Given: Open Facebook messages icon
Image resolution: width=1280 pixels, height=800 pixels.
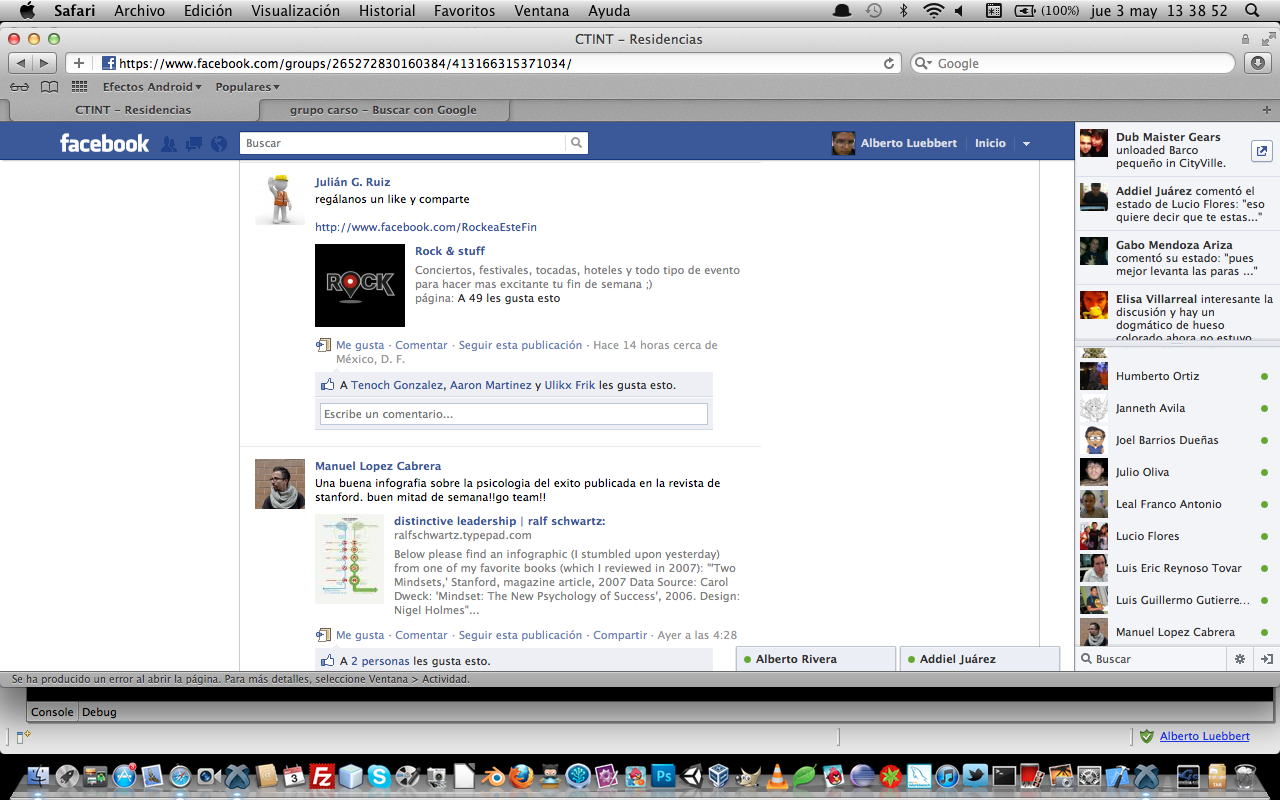Looking at the screenshot, I should click(x=194, y=143).
